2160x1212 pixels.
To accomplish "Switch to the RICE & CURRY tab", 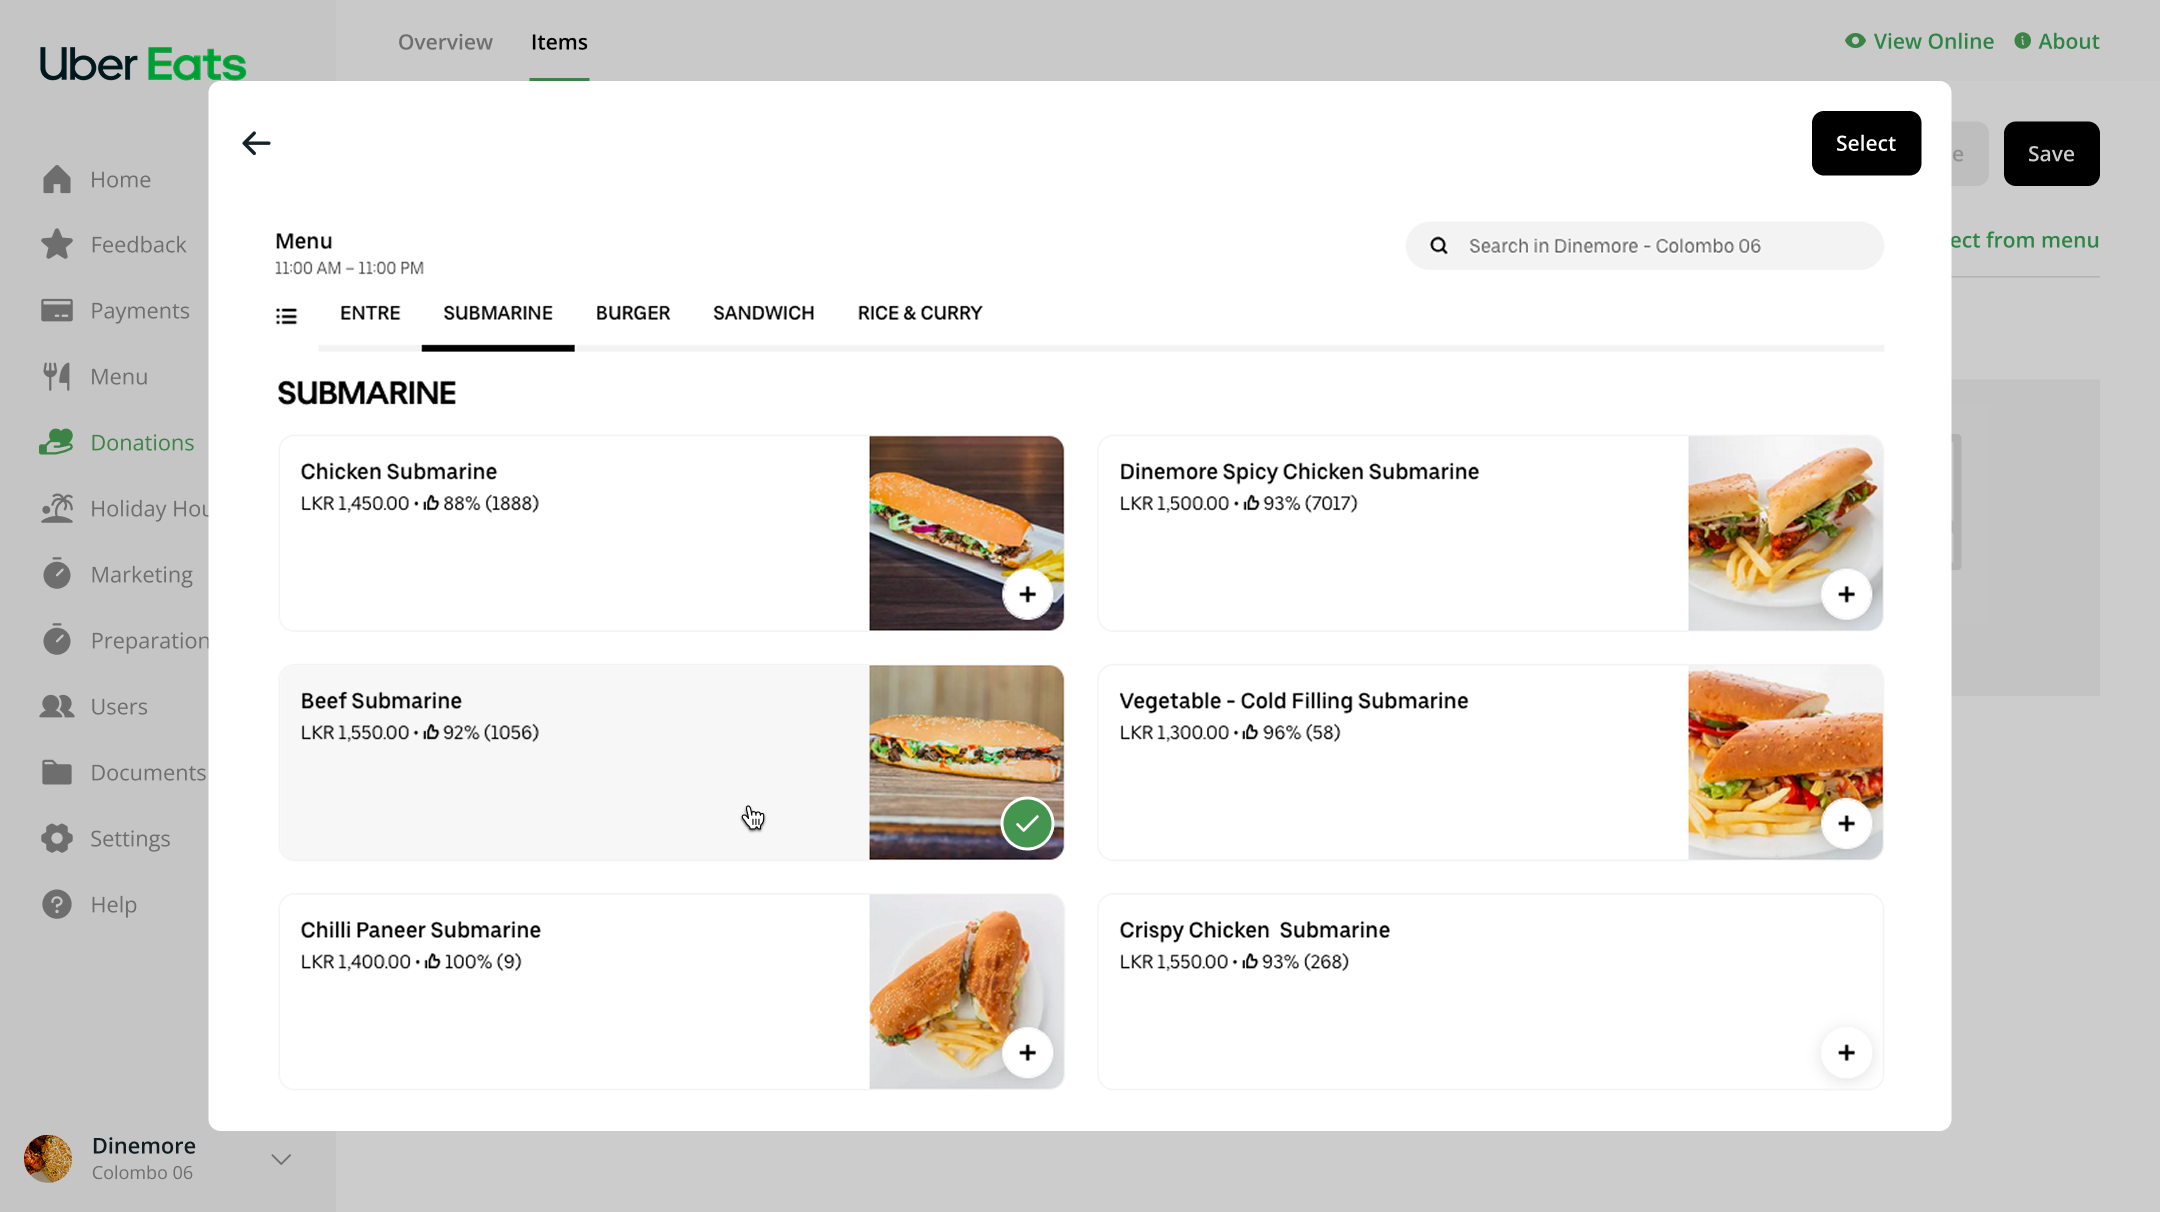I will pyautogui.click(x=919, y=313).
